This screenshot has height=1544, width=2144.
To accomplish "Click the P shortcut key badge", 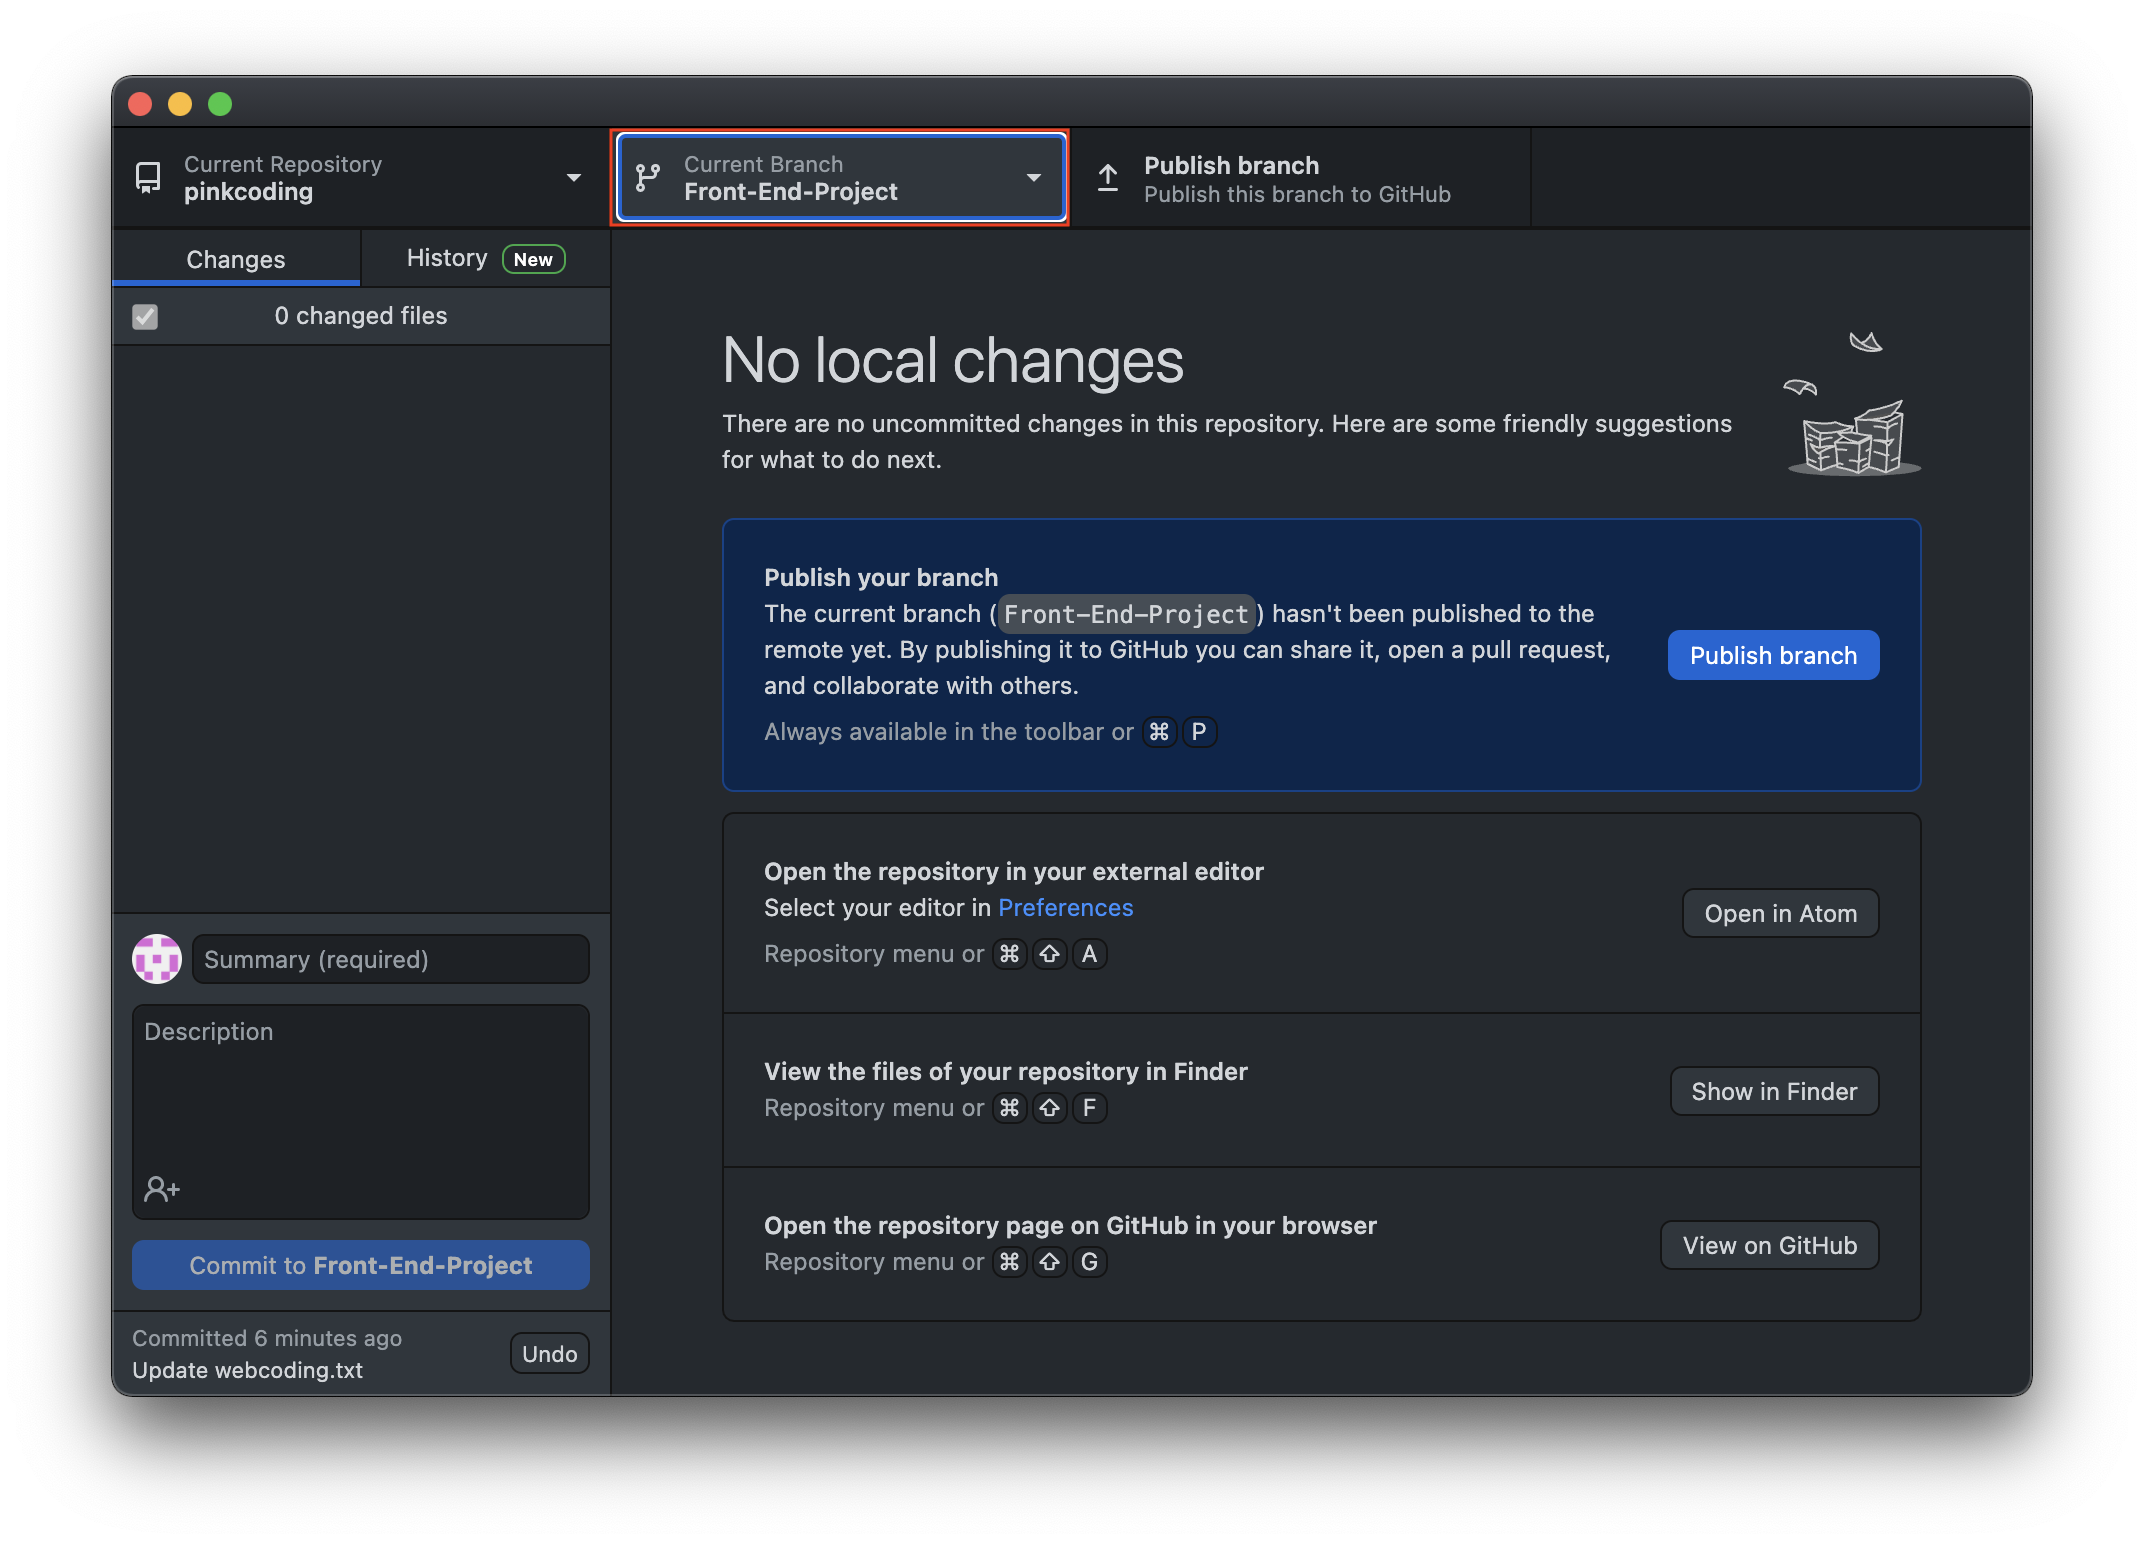I will point(1198,731).
